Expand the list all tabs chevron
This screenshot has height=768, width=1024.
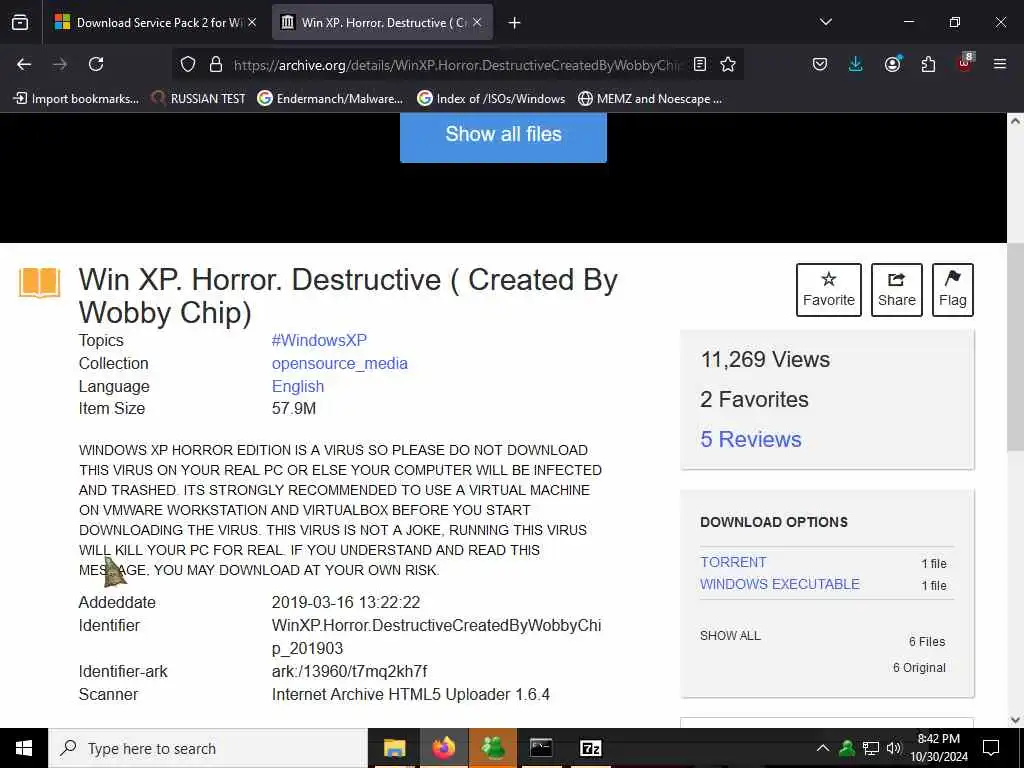point(825,22)
